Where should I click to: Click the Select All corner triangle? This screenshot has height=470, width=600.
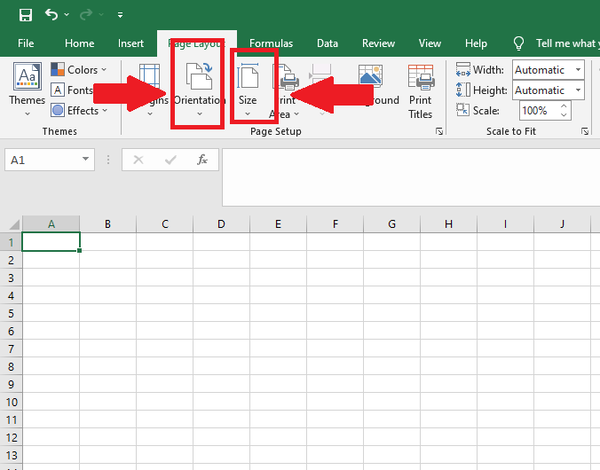13,224
